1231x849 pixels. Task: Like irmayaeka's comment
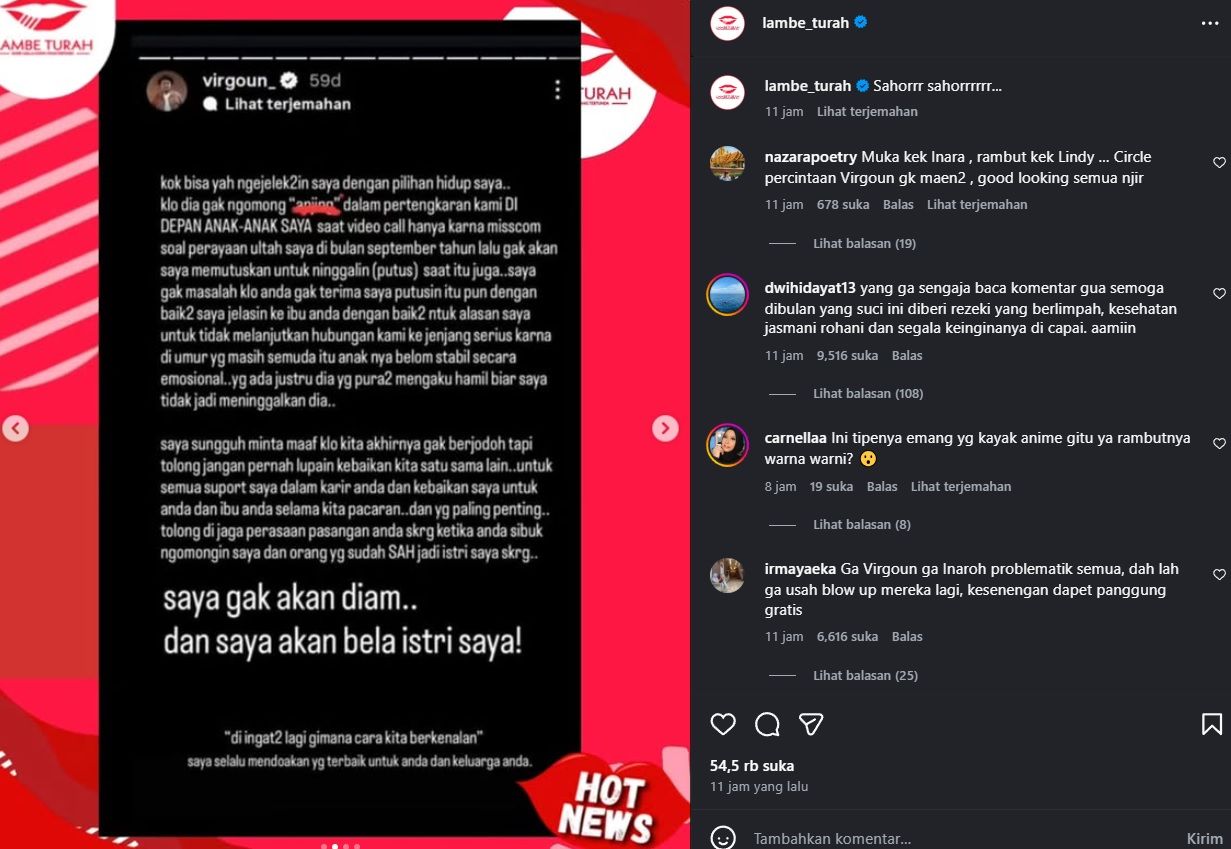coord(1219,575)
